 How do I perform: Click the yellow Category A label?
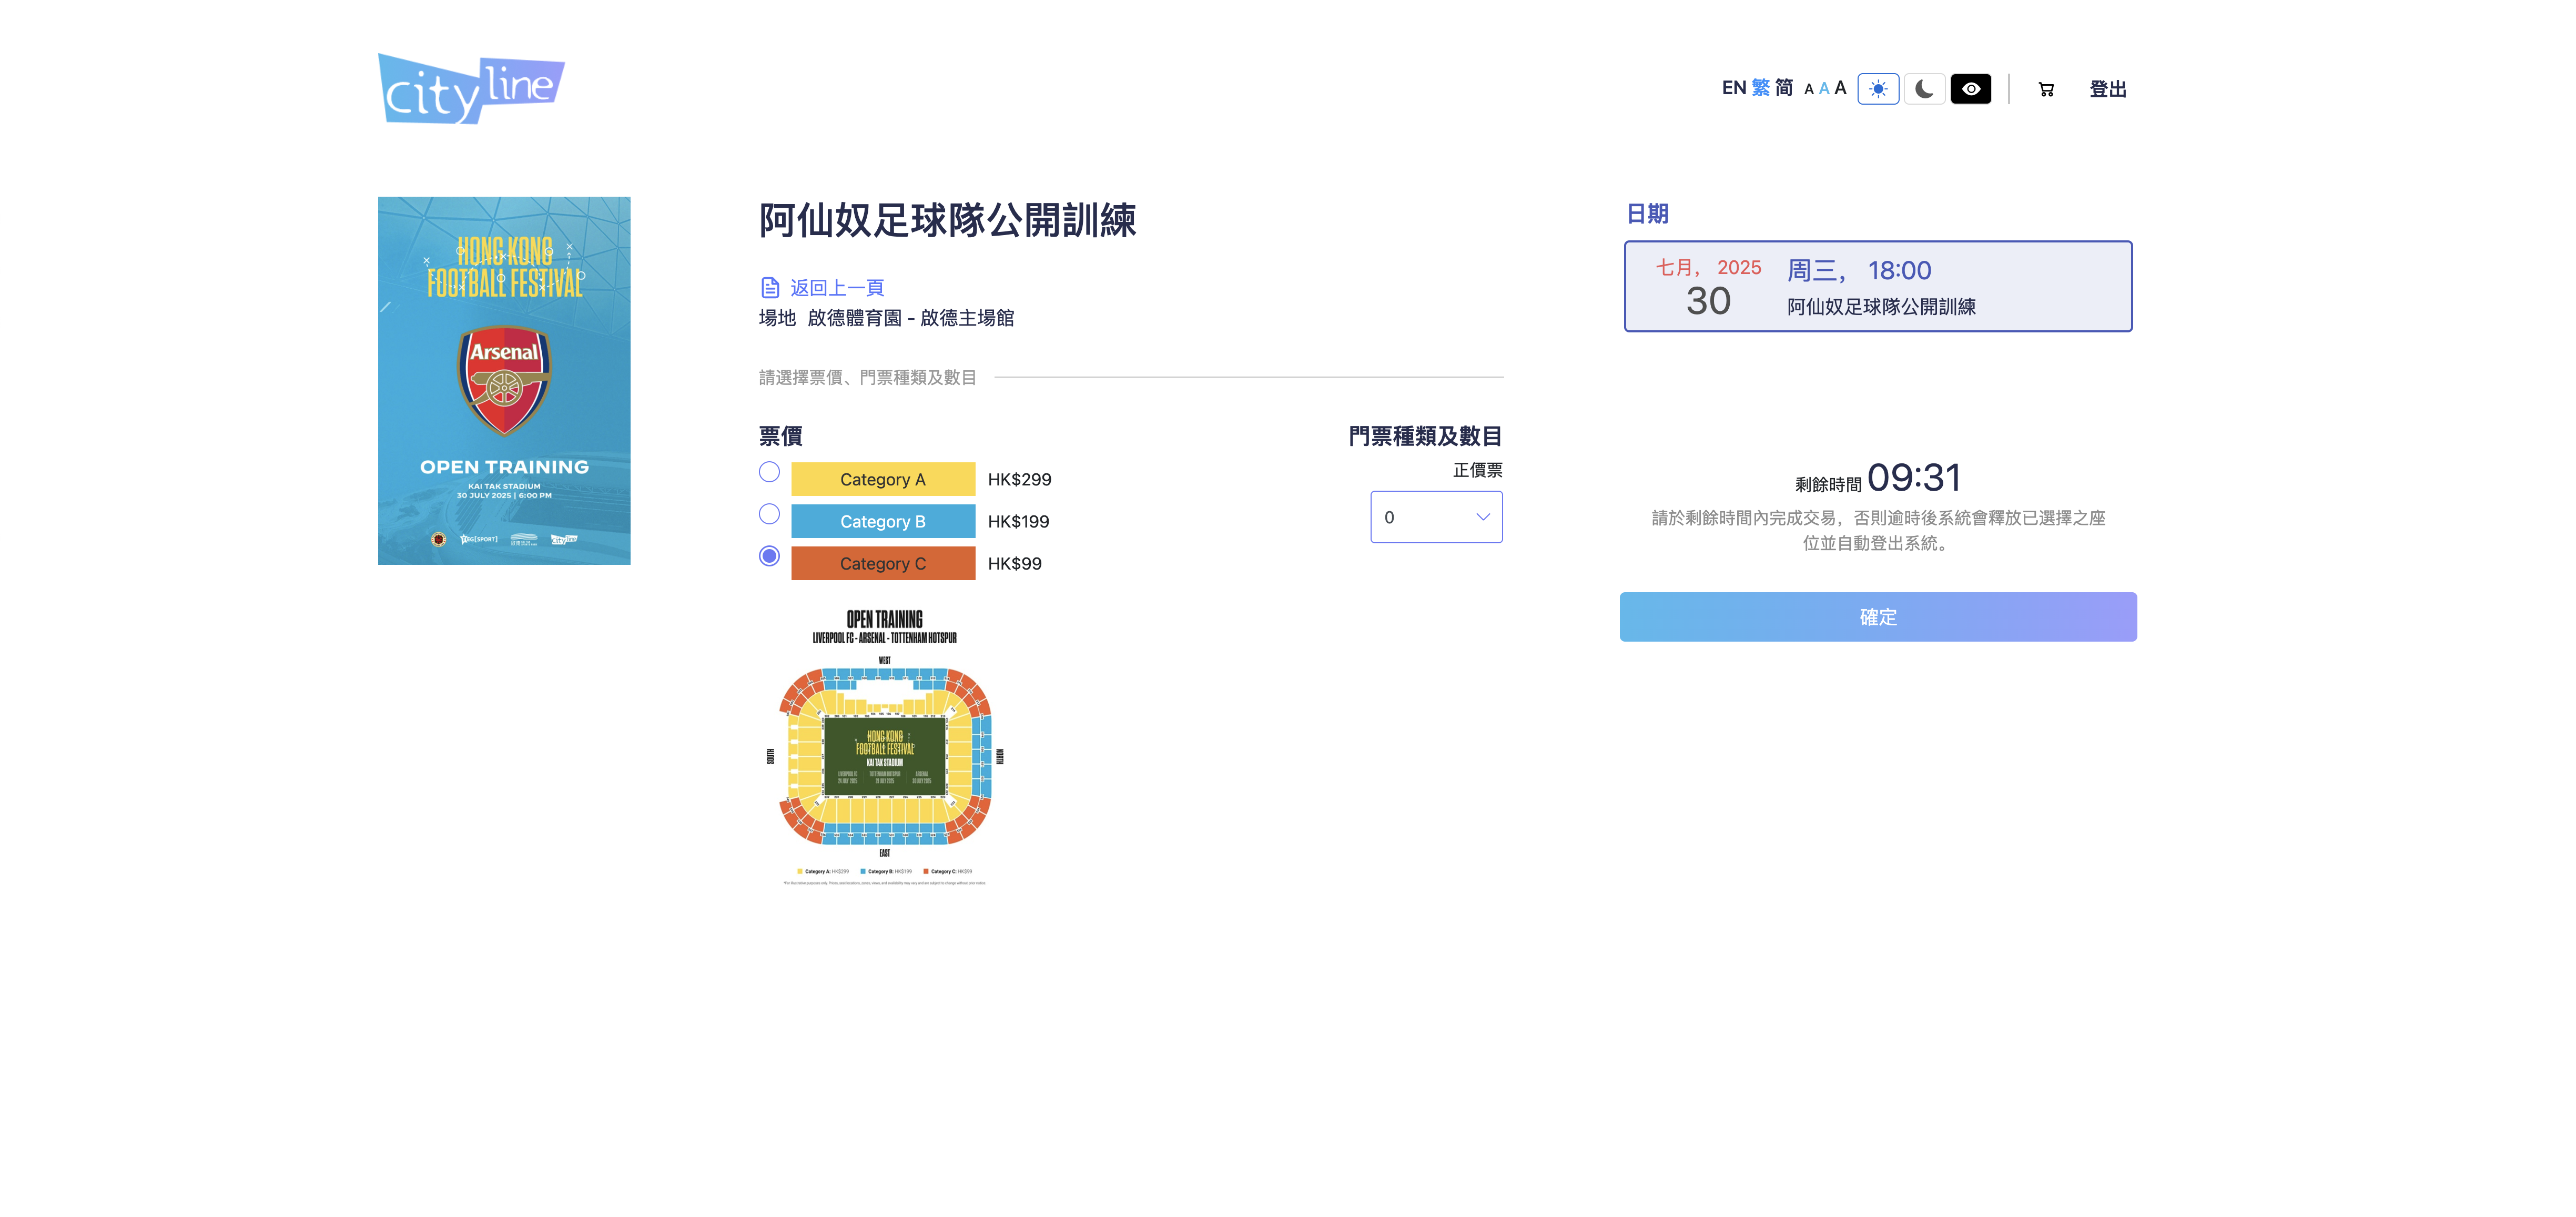click(883, 479)
